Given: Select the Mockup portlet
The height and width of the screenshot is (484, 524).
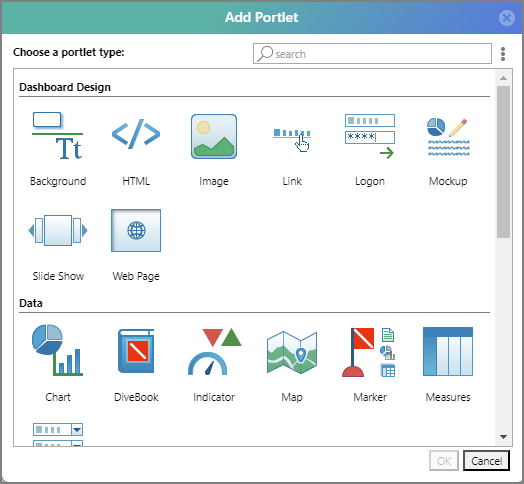Looking at the screenshot, I should [x=448, y=137].
